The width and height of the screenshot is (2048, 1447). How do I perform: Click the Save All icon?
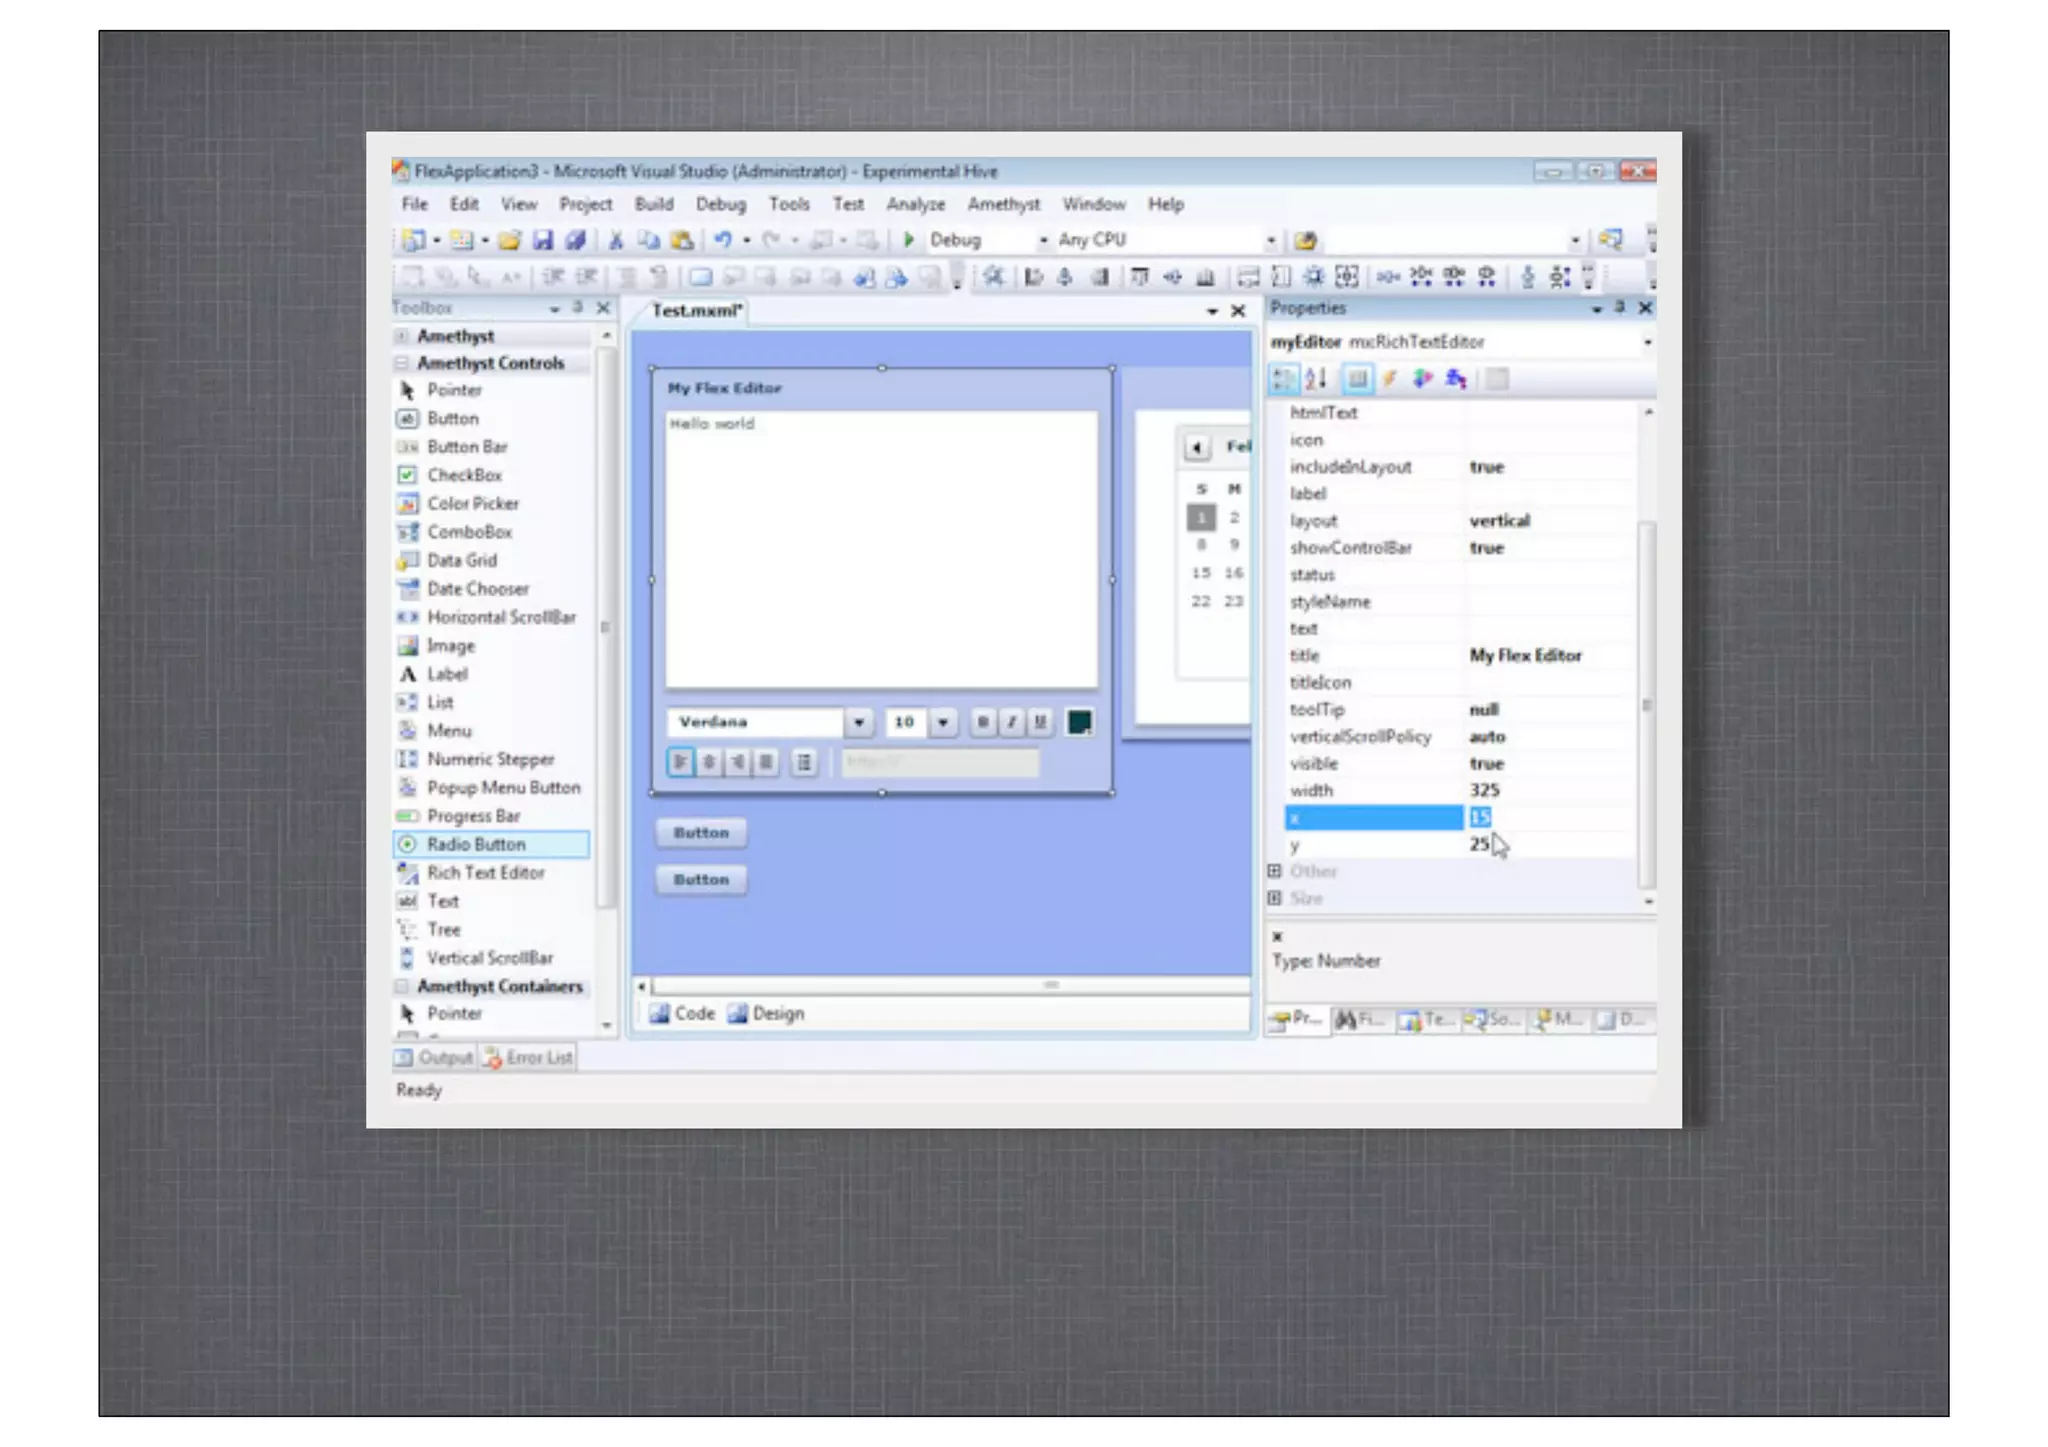575,240
